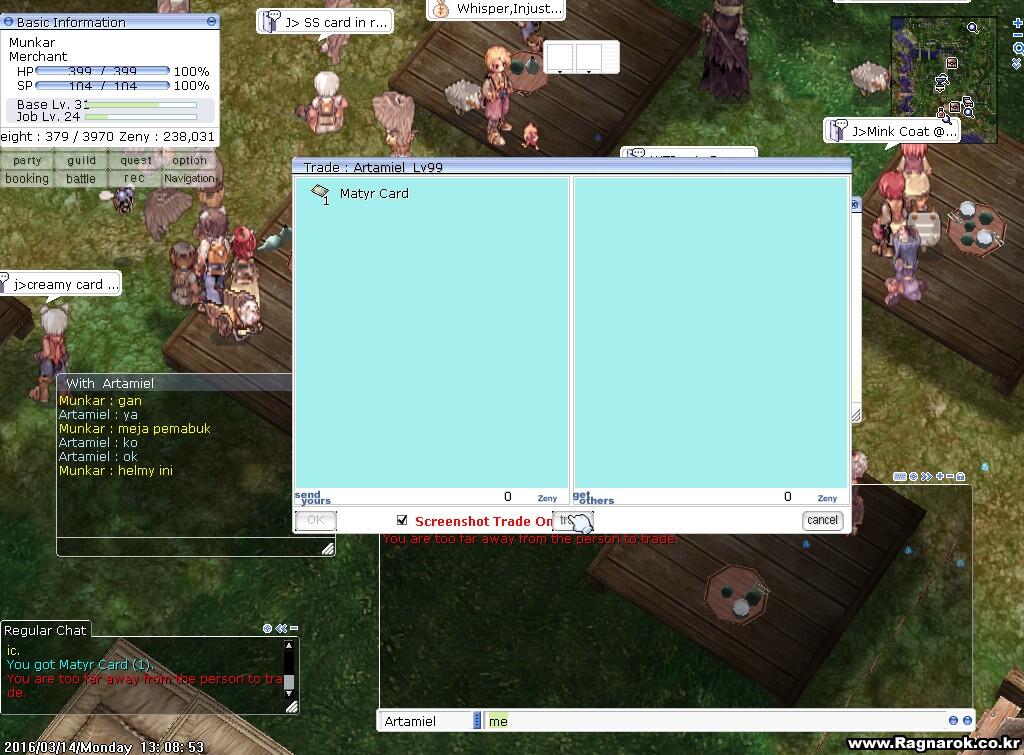Image resolution: width=1024 pixels, height=755 pixels.
Task: Click the left round button at the chat input bar's end
Action: [x=953, y=720]
